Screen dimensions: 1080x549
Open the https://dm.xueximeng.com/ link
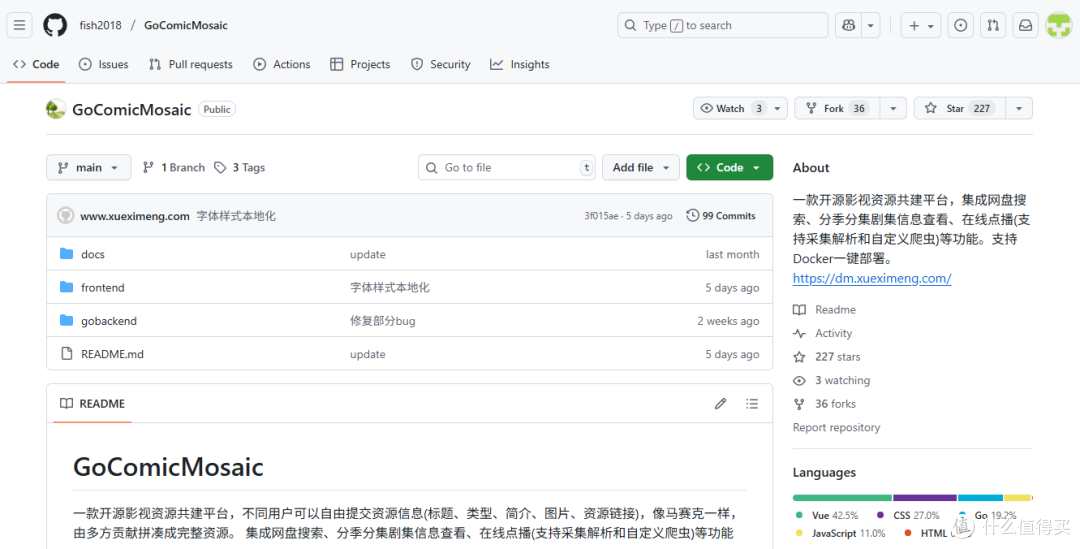pyautogui.click(x=872, y=278)
